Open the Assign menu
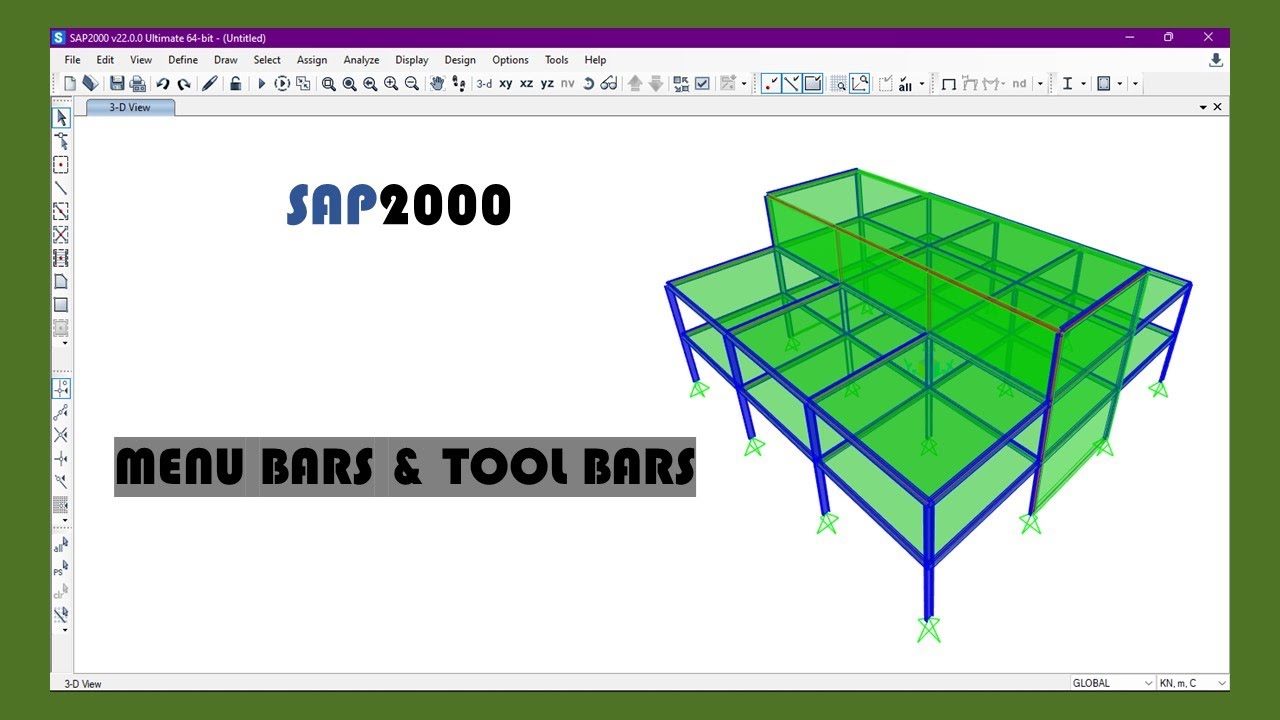The image size is (1280, 720). pos(312,60)
